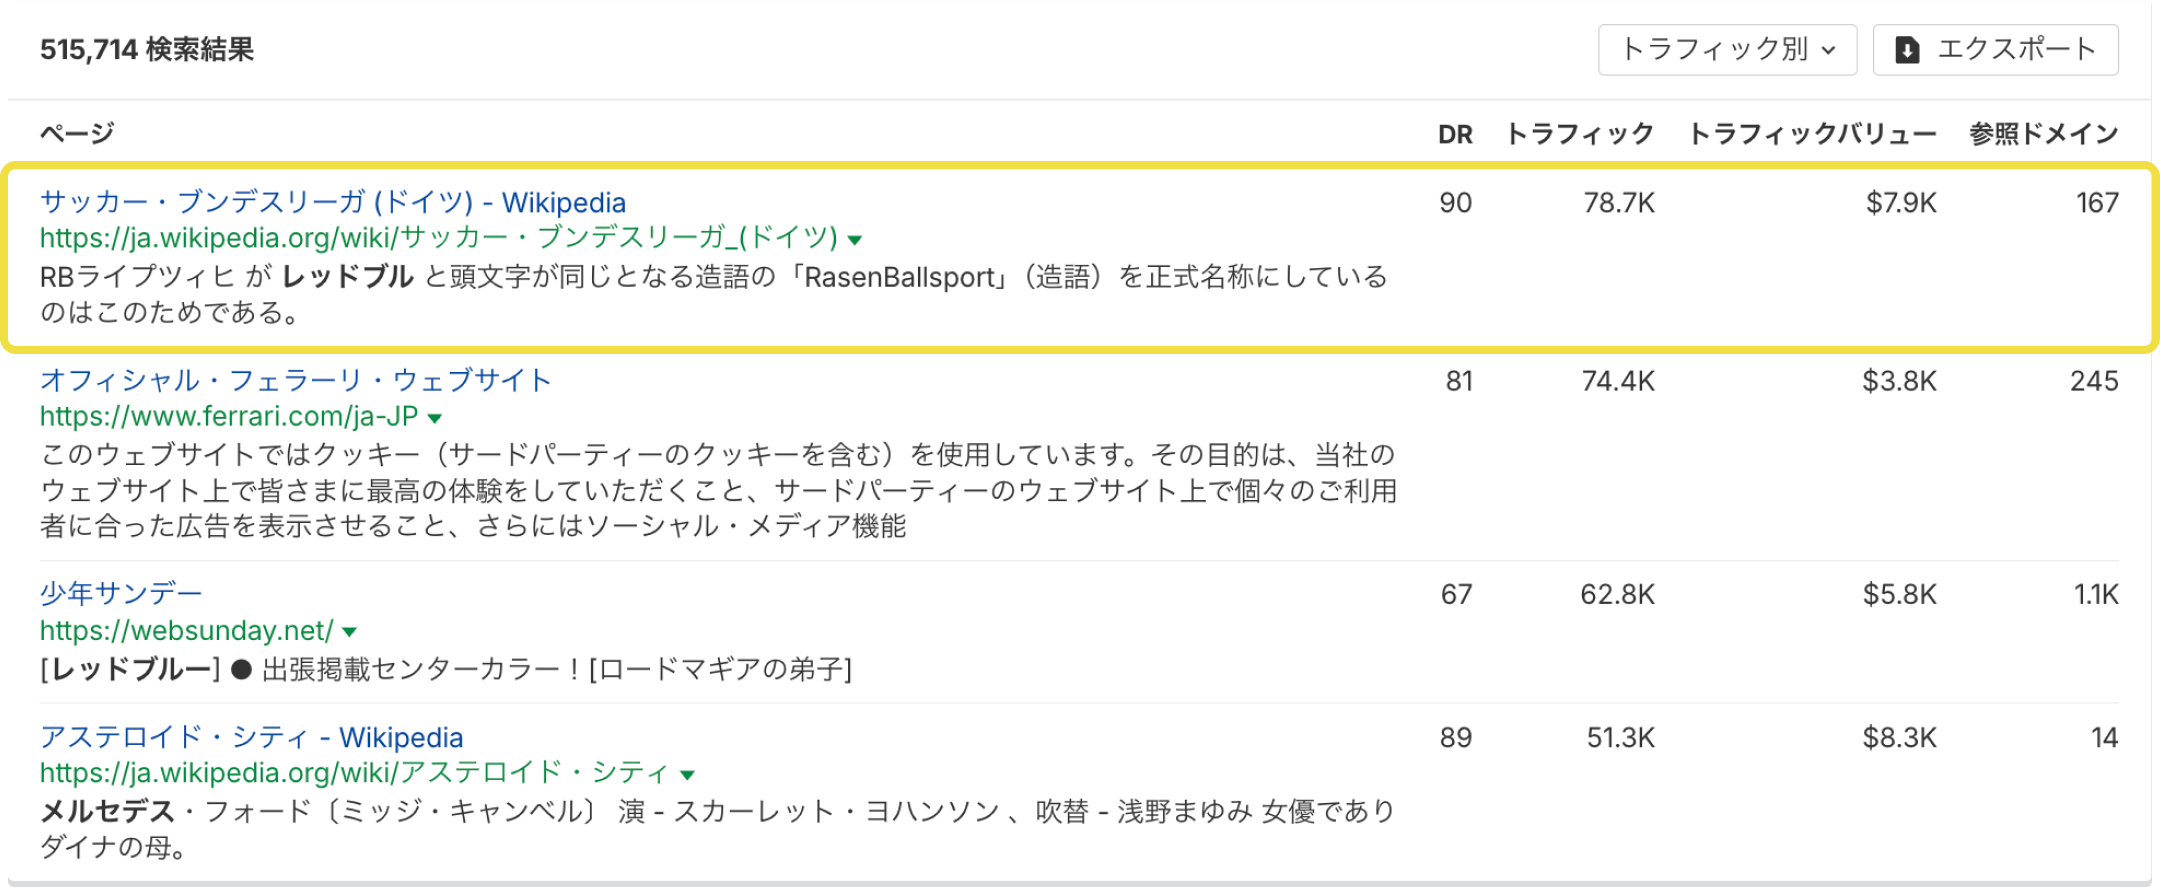Image resolution: width=2160 pixels, height=887 pixels.
Task: Open the オフィシャル・フェラーリ・ウェブサイト title link
Action: (x=295, y=380)
